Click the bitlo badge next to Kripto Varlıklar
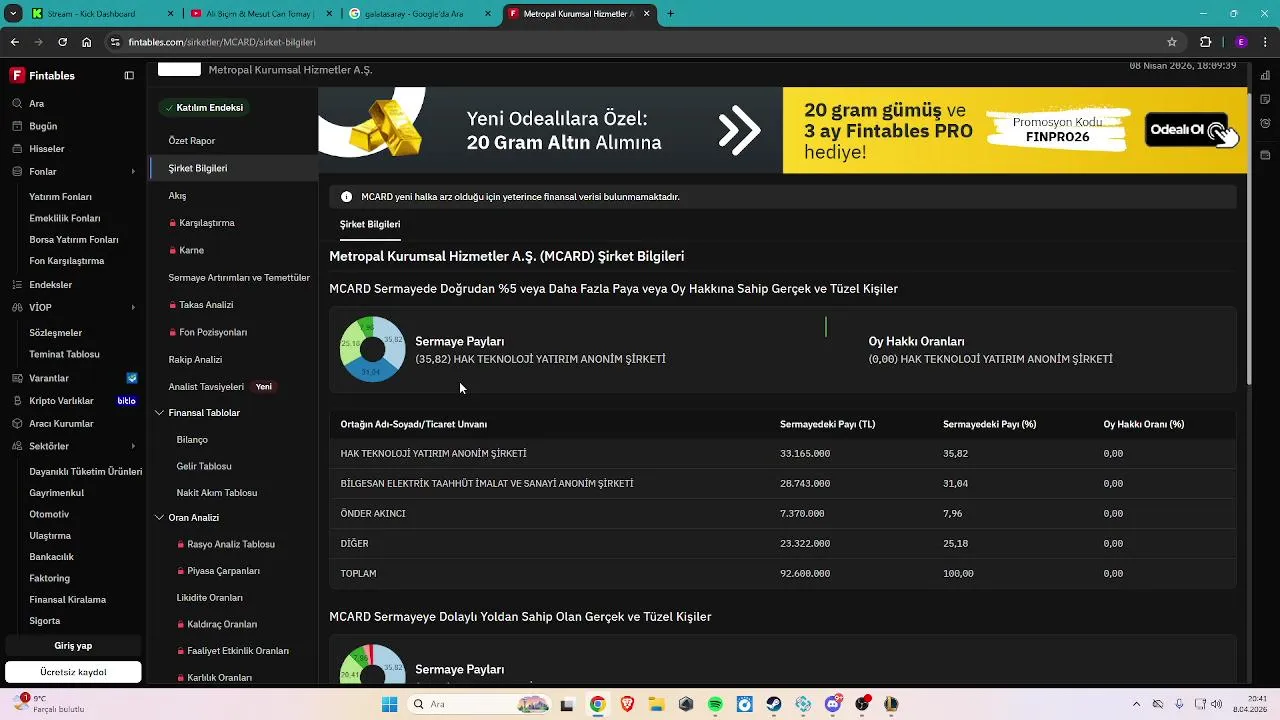The image size is (1280, 720). tap(127, 401)
